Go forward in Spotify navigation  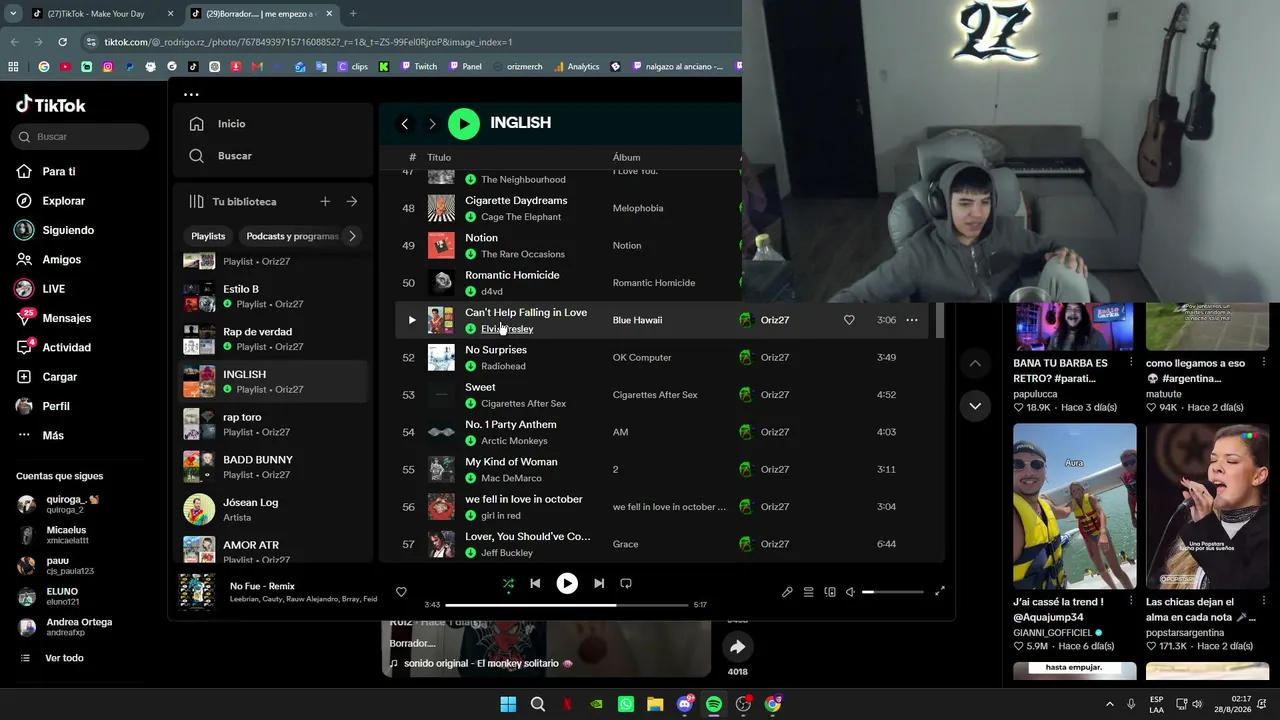pyautogui.click(x=432, y=124)
